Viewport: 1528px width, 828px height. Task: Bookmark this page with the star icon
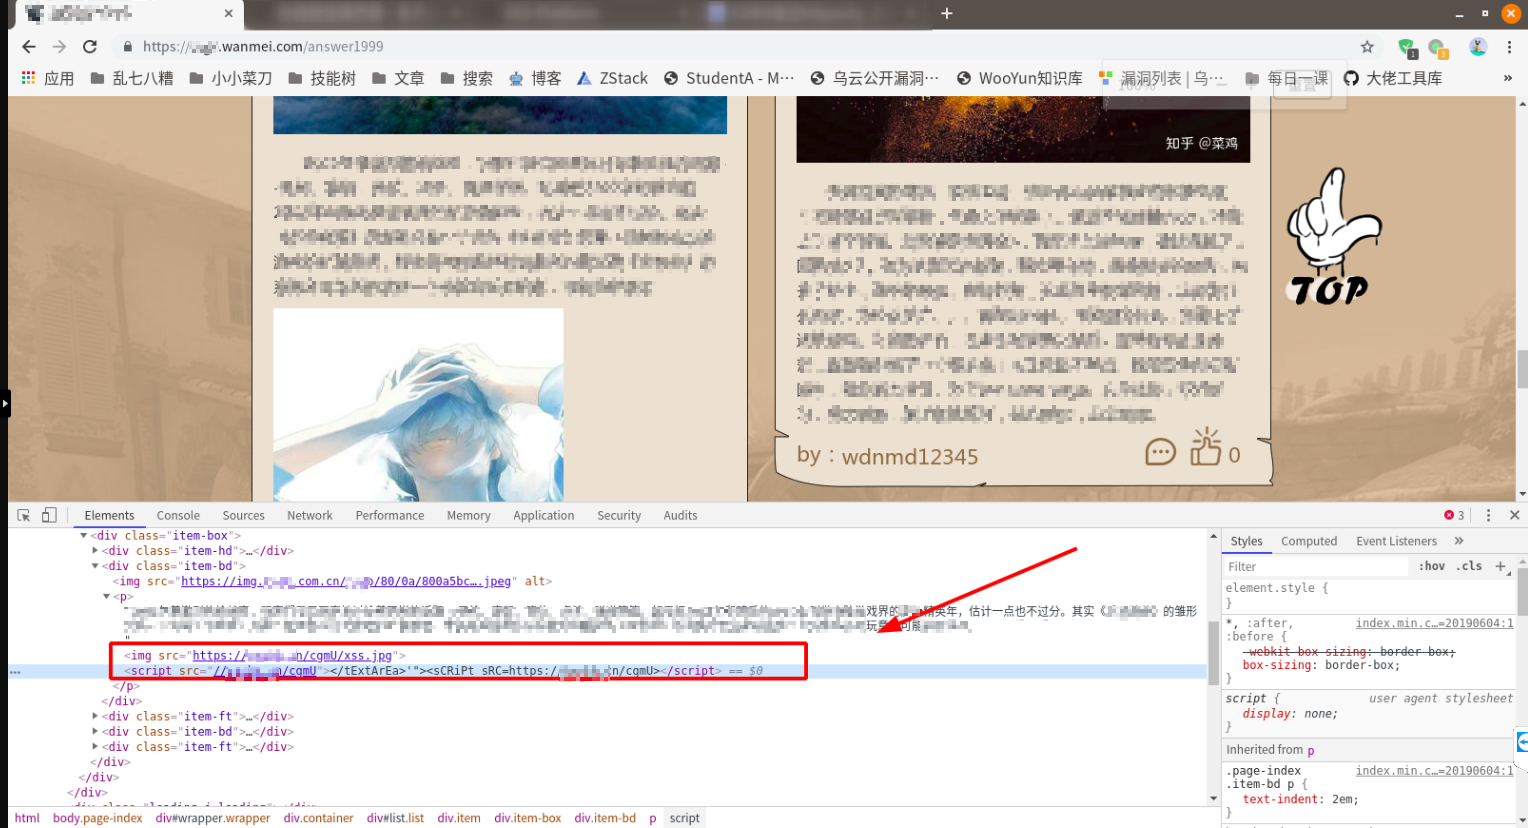(1367, 47)
